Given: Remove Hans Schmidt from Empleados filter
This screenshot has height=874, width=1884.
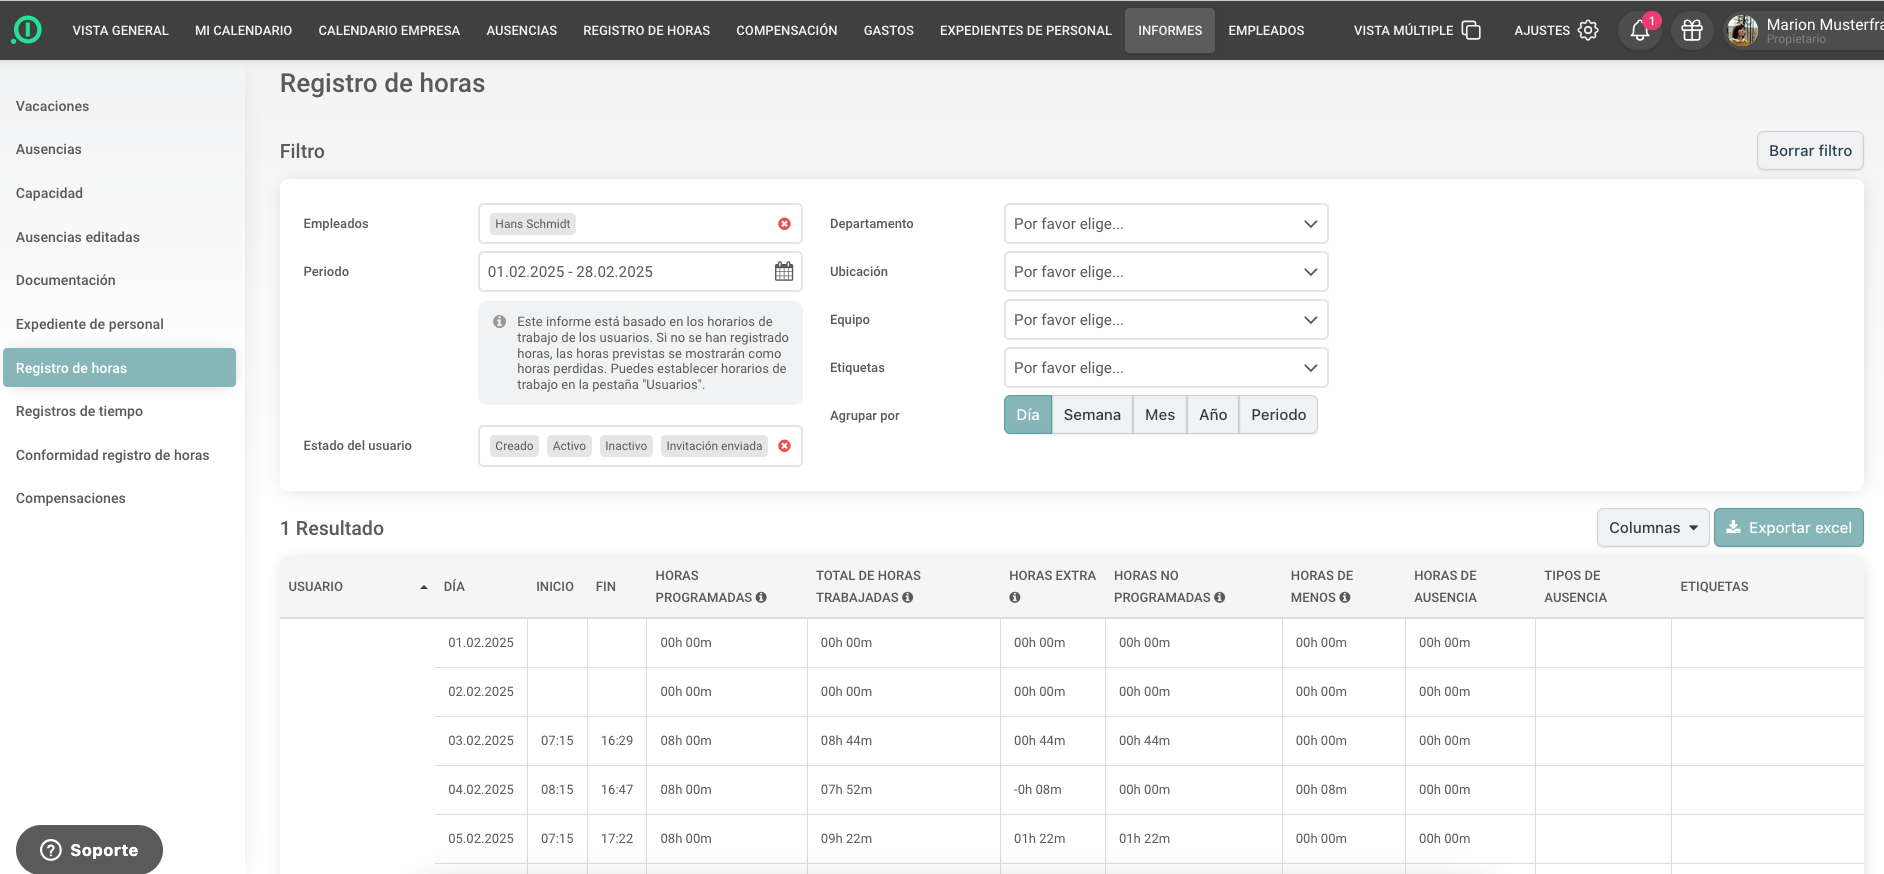Looking at the screenshot, I should pyautogui.click(x=784, y=224).
